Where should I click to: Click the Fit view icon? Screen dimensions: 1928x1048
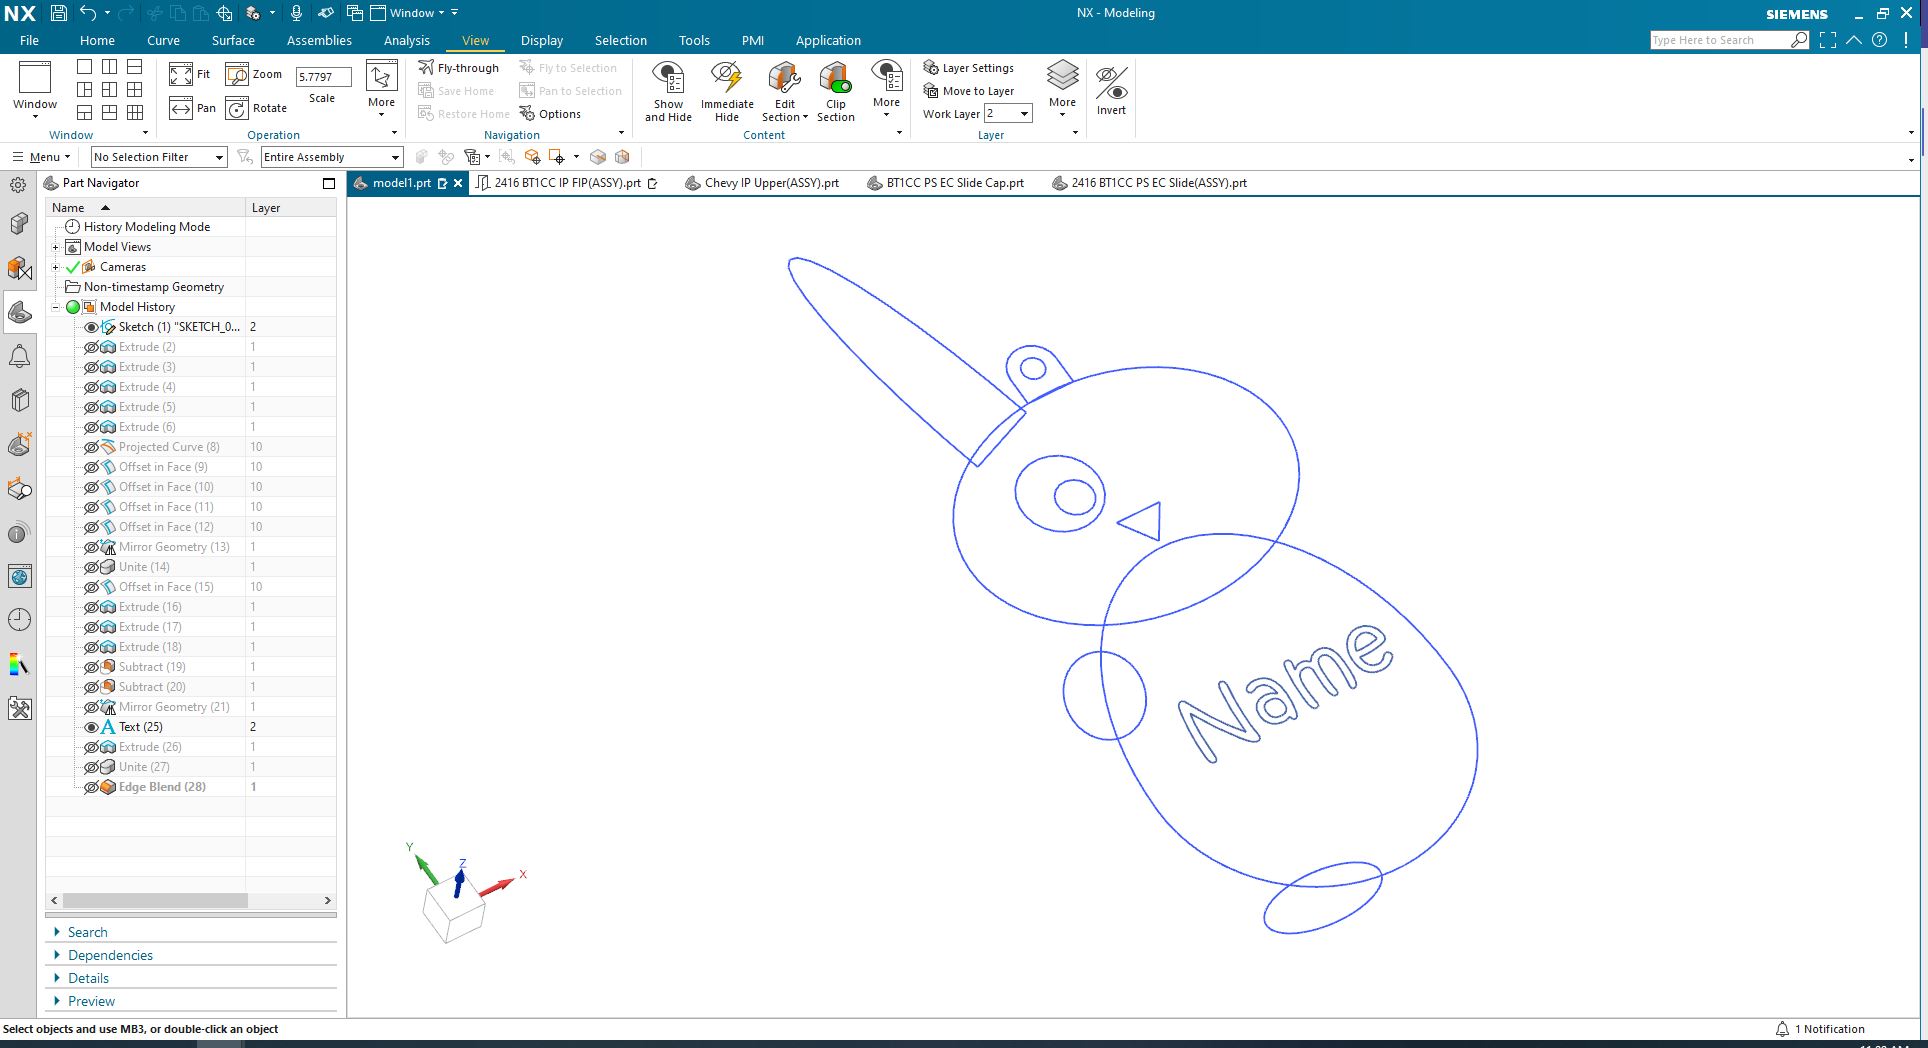coord(181,75)
